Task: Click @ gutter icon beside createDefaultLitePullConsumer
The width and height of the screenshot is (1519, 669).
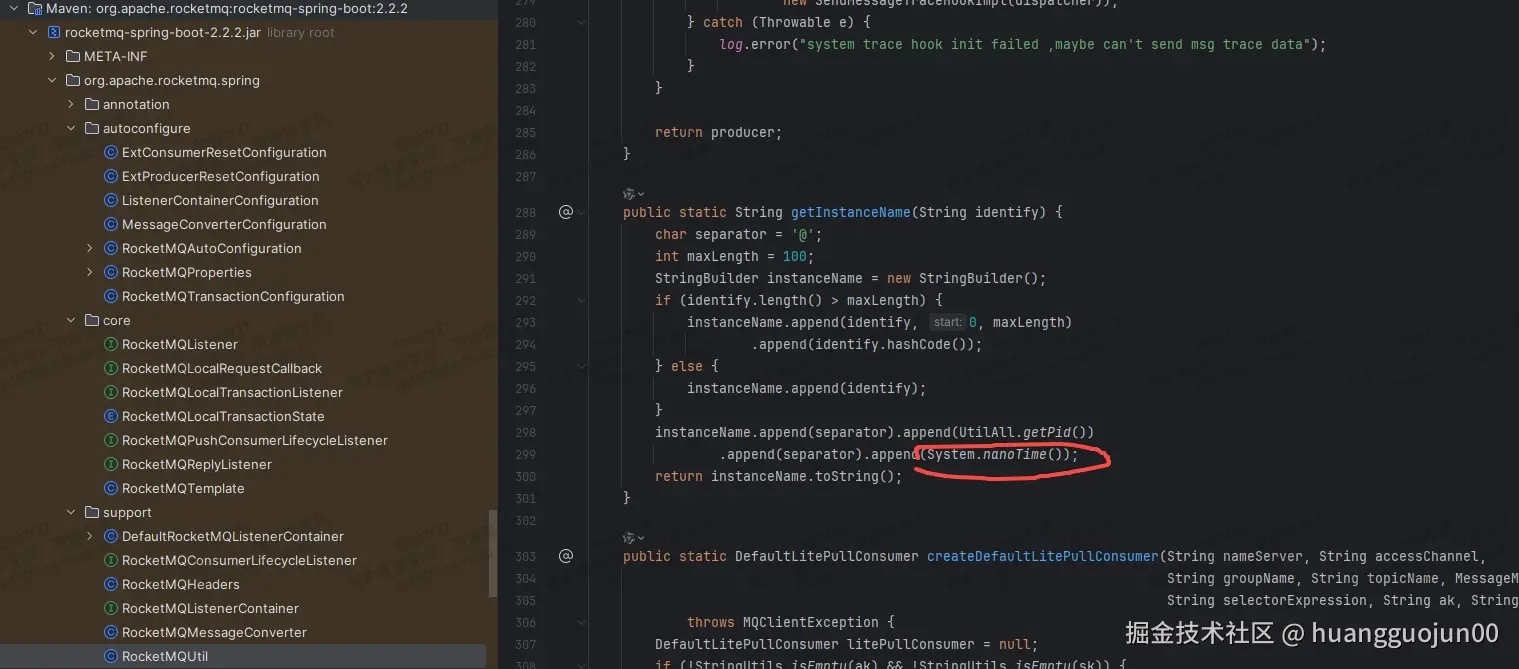Action: point(566,556)
